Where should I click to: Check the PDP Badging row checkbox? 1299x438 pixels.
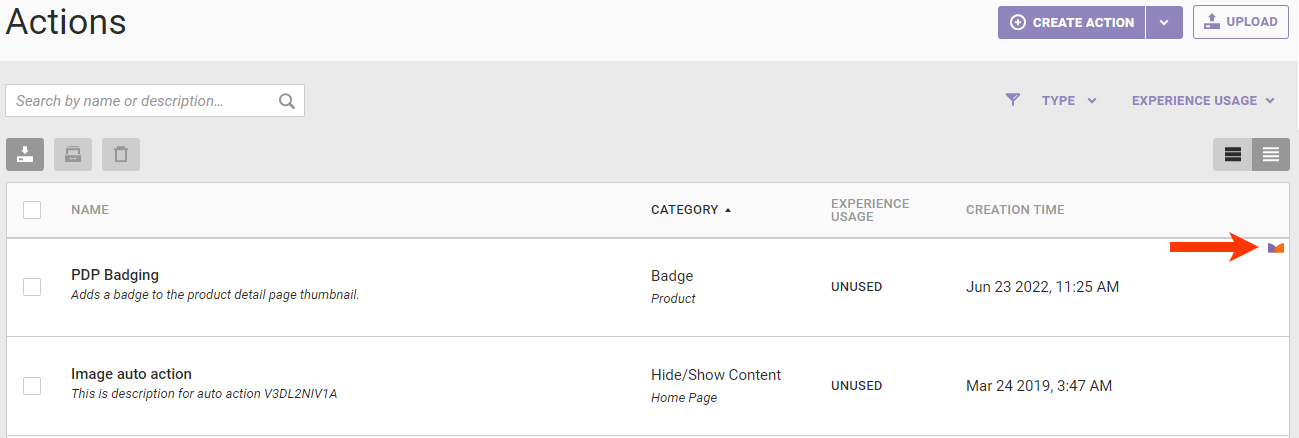coord(32,287)
